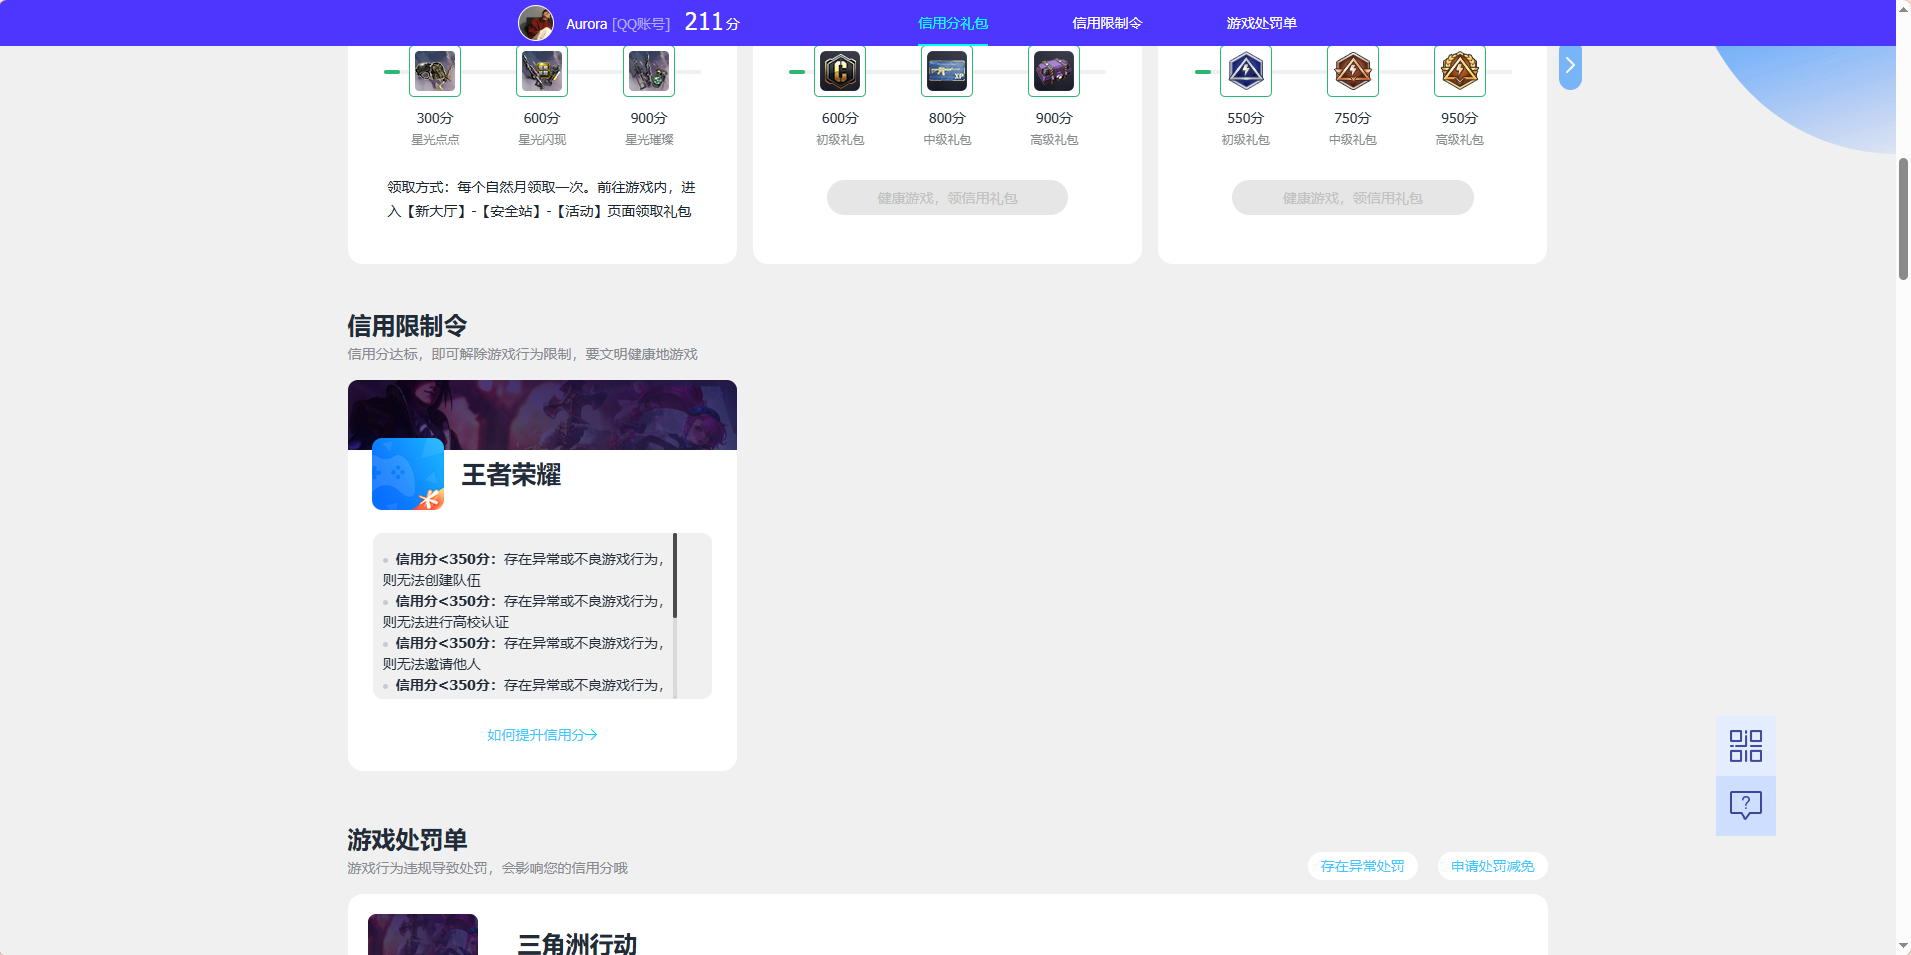This screenshot has width=1911, height=955.
Task: Open the QR code floating icon
Action: pos(1746,746)
